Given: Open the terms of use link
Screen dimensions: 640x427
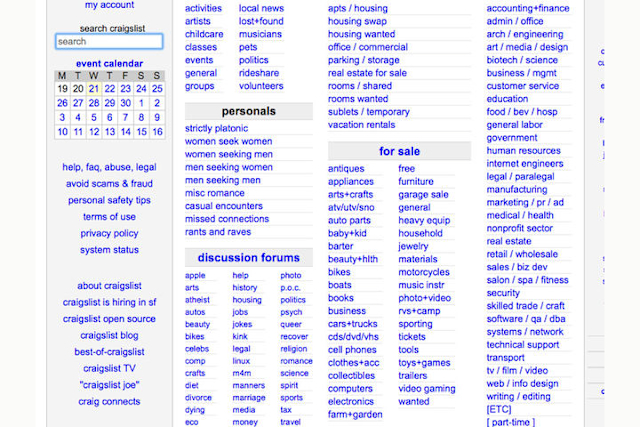Looking at the screenshot, I should [109, 217].
